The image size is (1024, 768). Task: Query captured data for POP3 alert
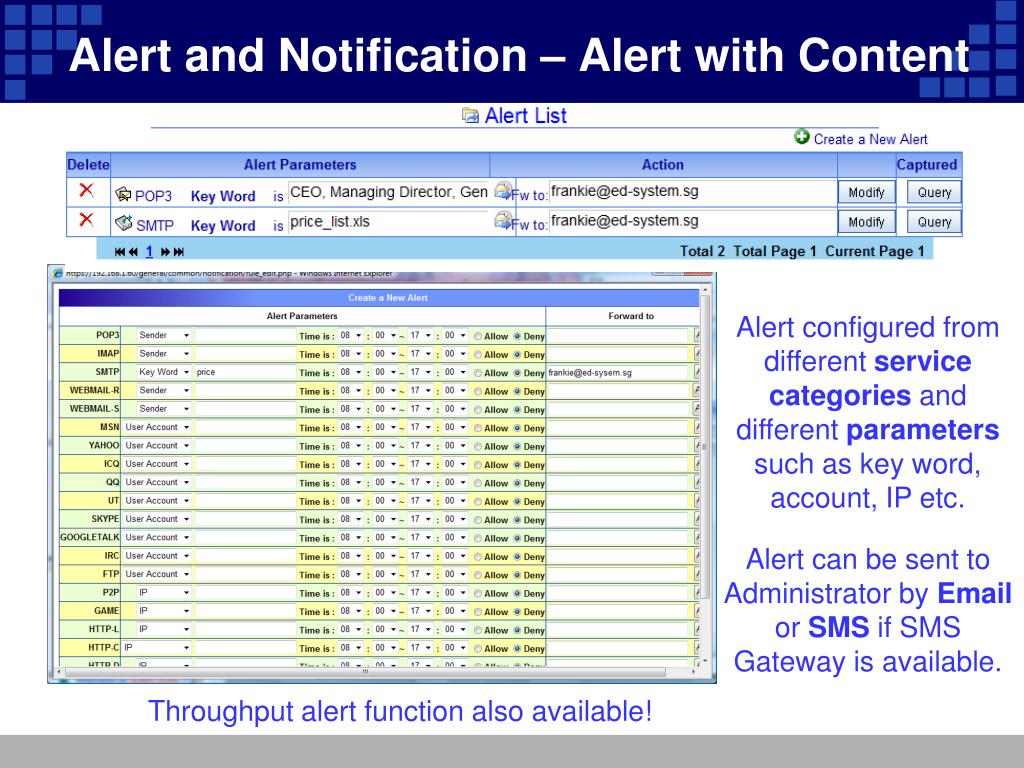[x=934, y=192]
